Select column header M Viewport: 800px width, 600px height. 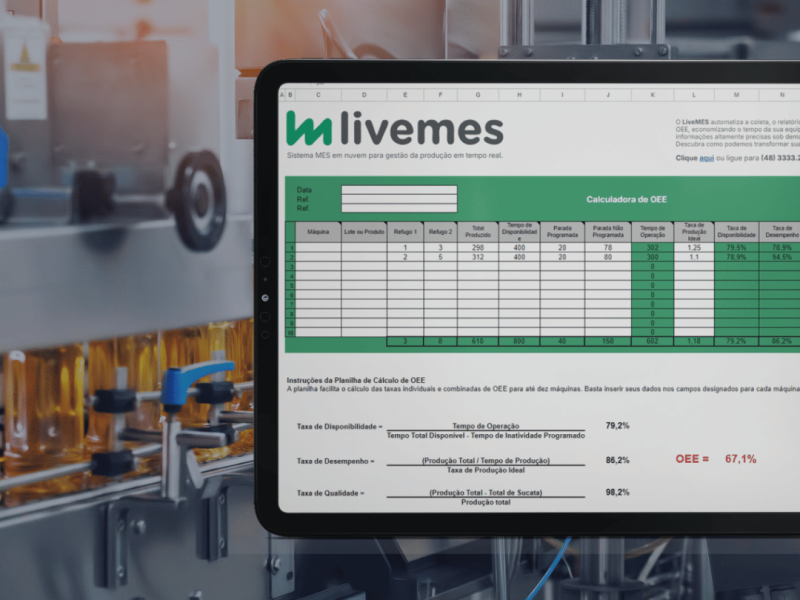coord(736,95)
